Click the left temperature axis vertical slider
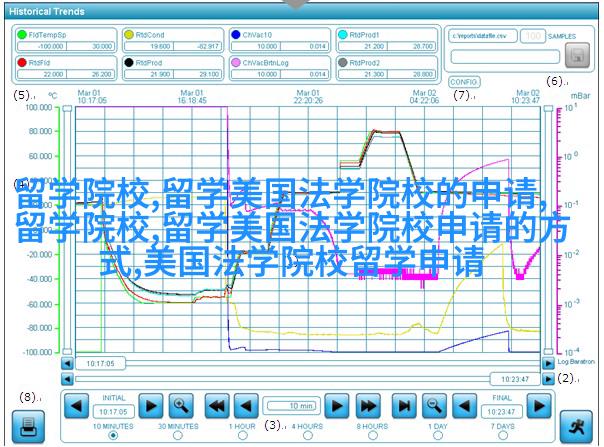Screen dimensions: 604x447 point(67,230)
